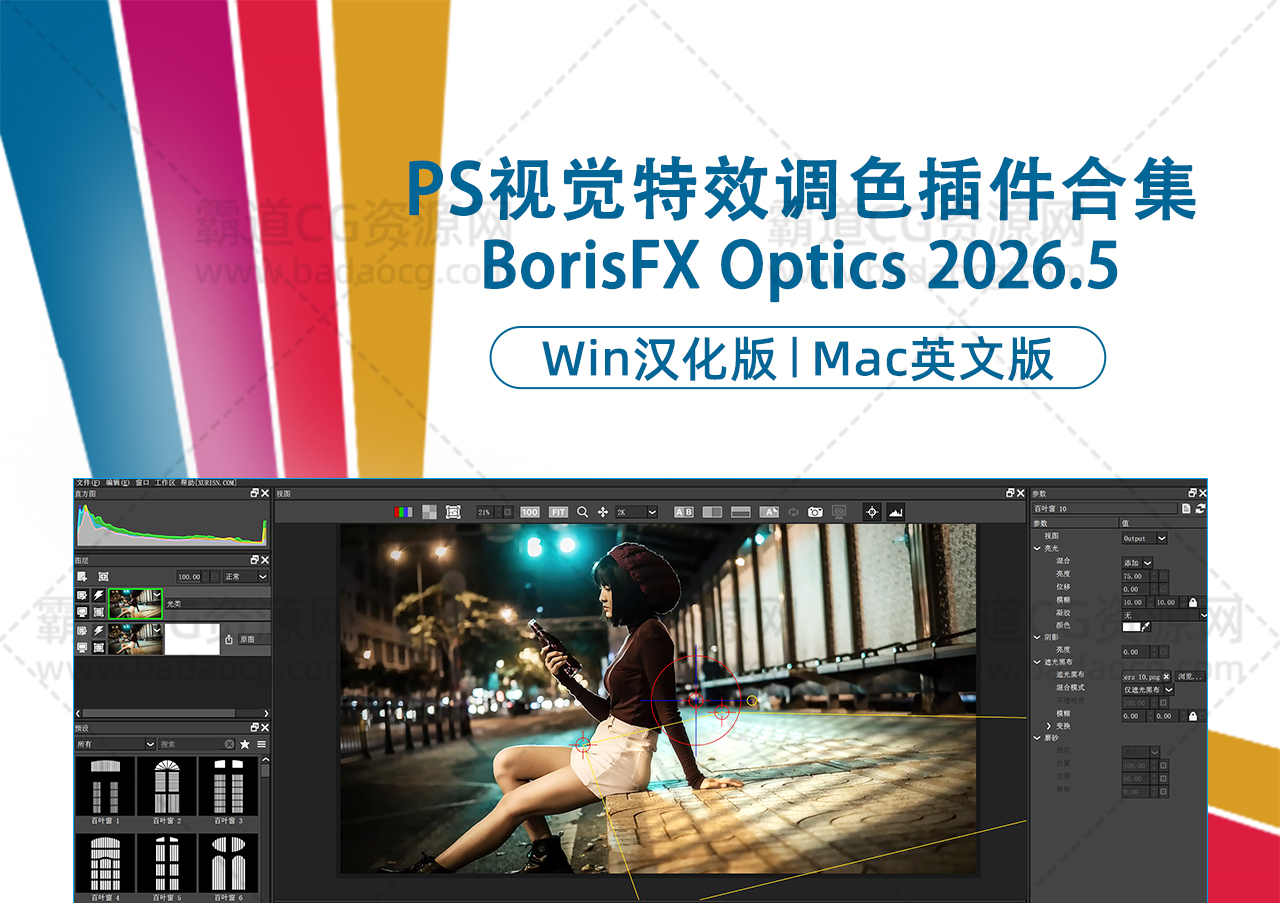Open the 工作区 menu
1280x903 pixels.
pos(165,482)
